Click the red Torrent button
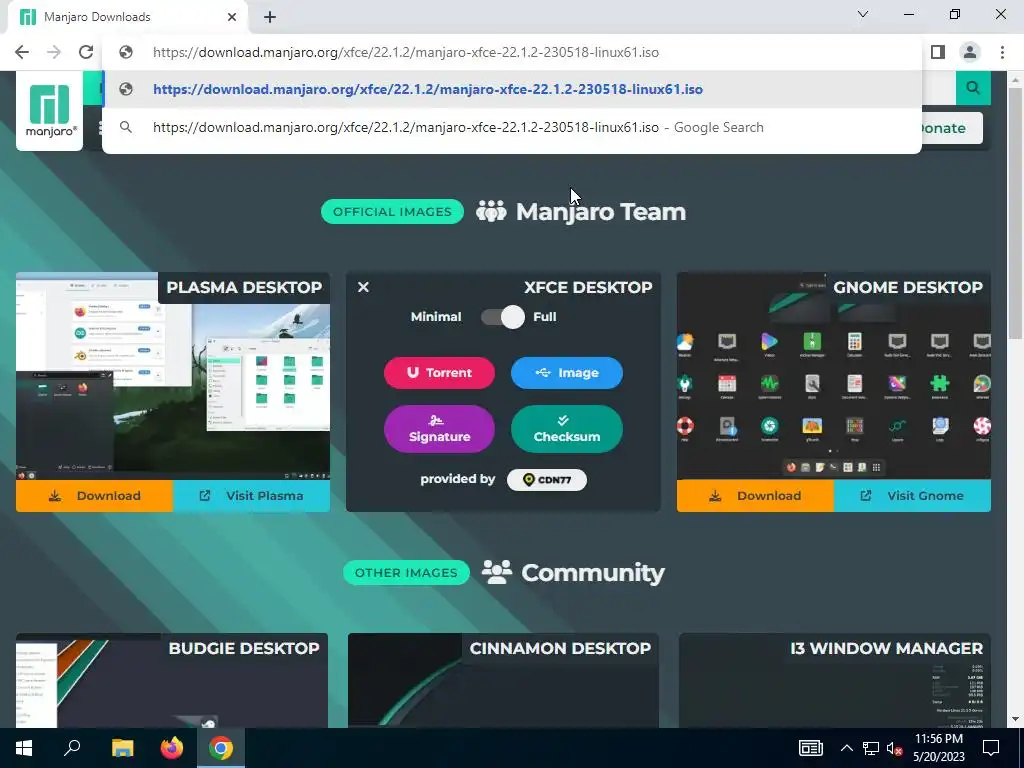This screenshot has width=1024, height=768. [x=440, y=373]
